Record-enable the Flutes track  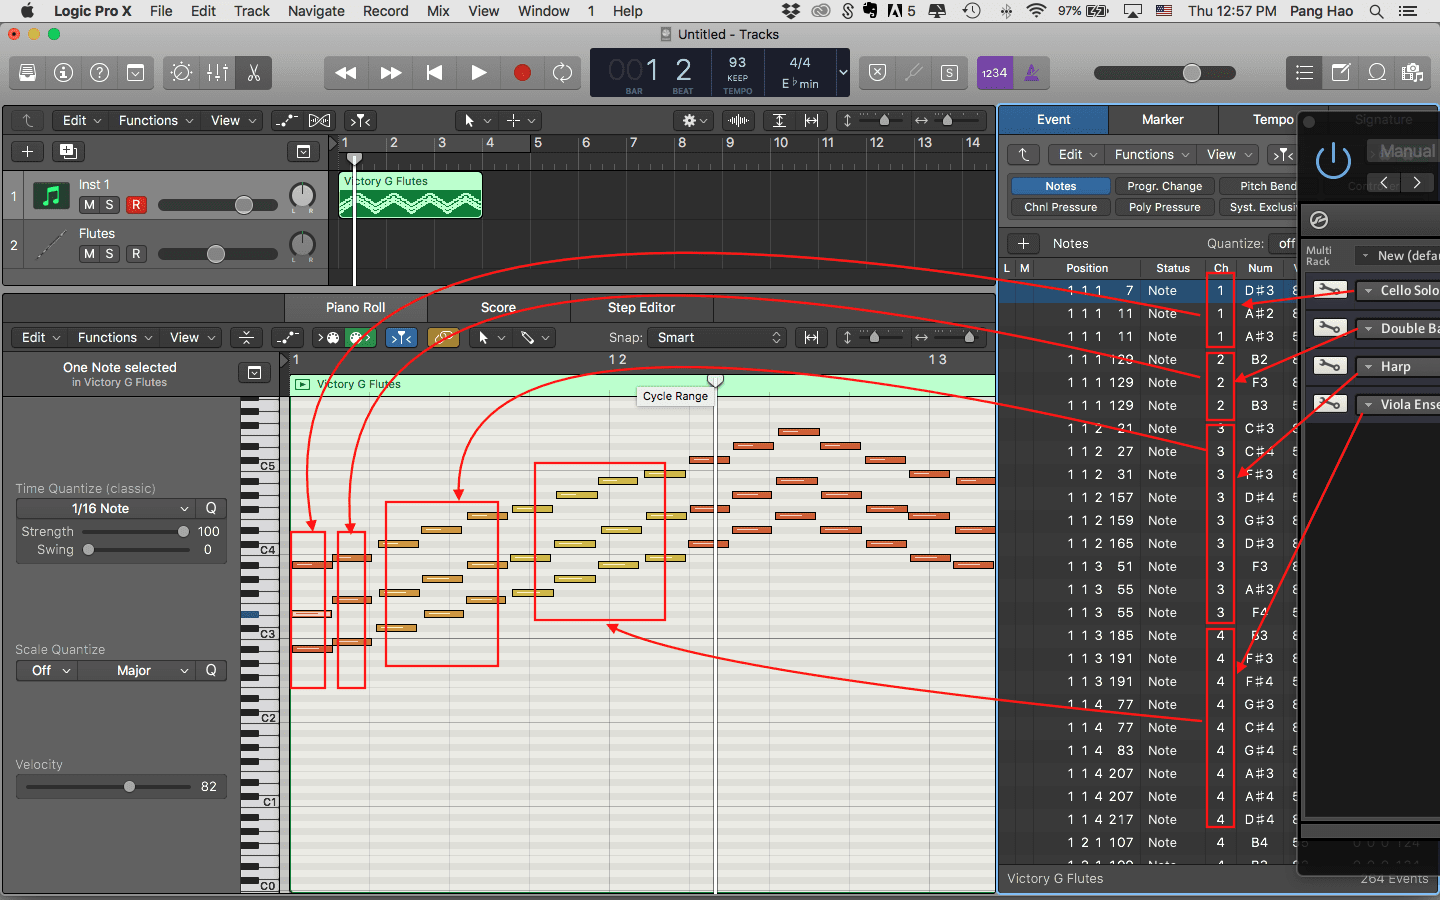pos(136,254)
